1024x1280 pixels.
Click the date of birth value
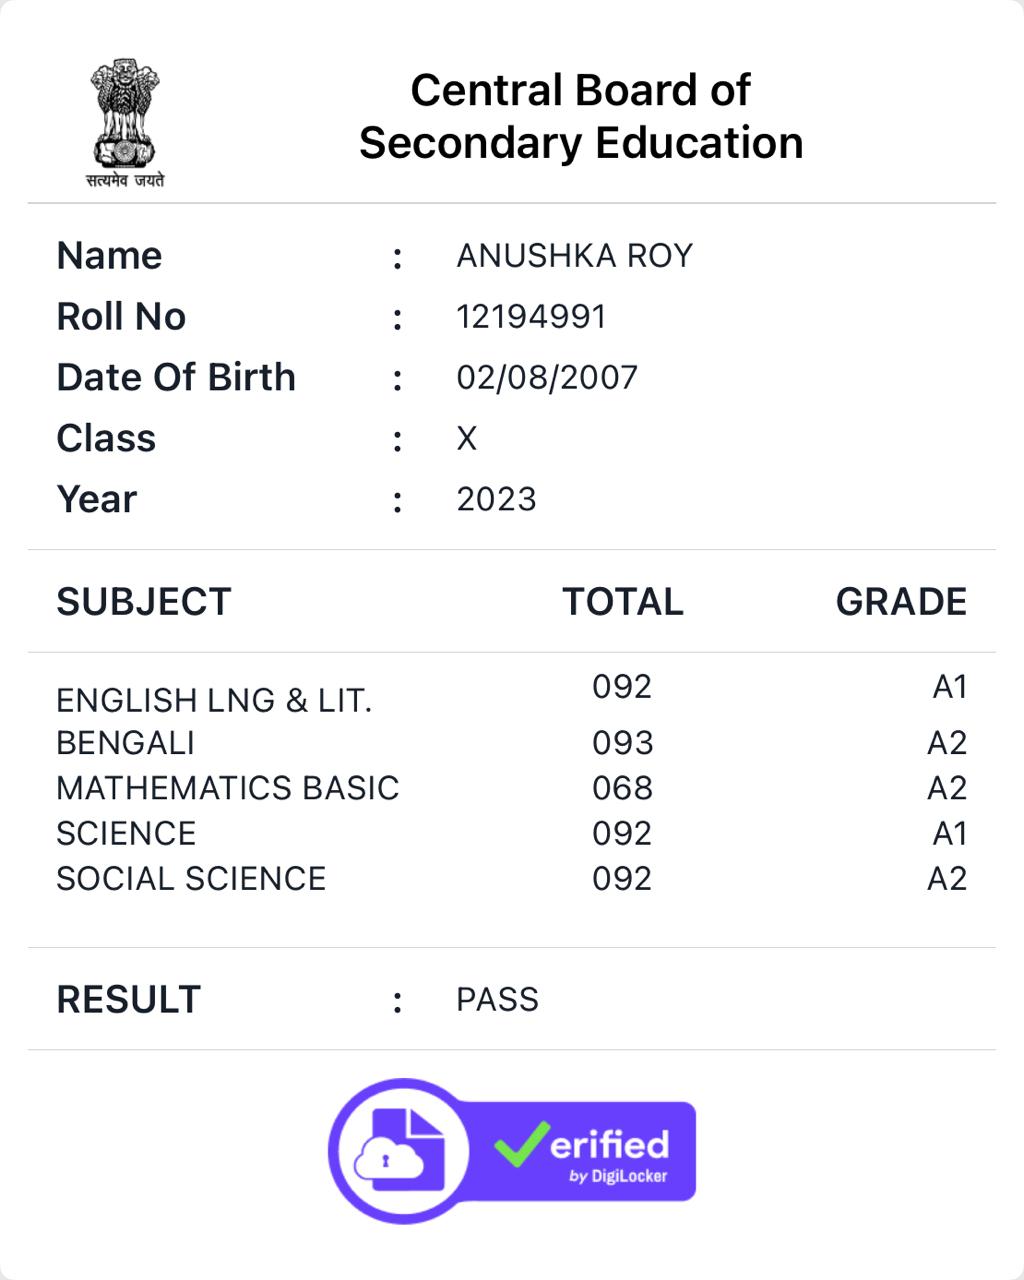coord(547,378)
